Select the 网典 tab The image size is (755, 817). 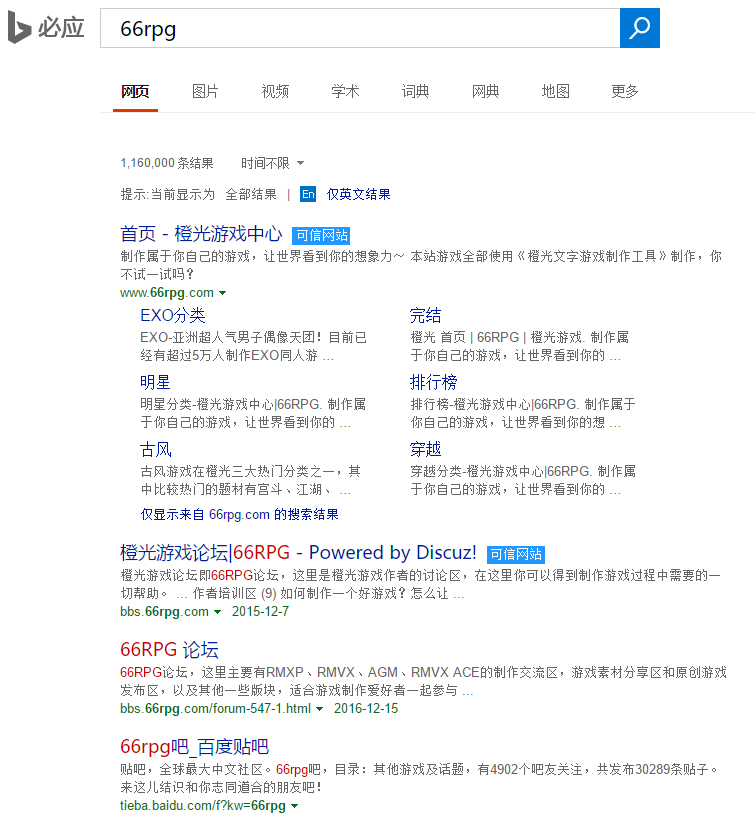pyautogui.click(x=485, y=92)
